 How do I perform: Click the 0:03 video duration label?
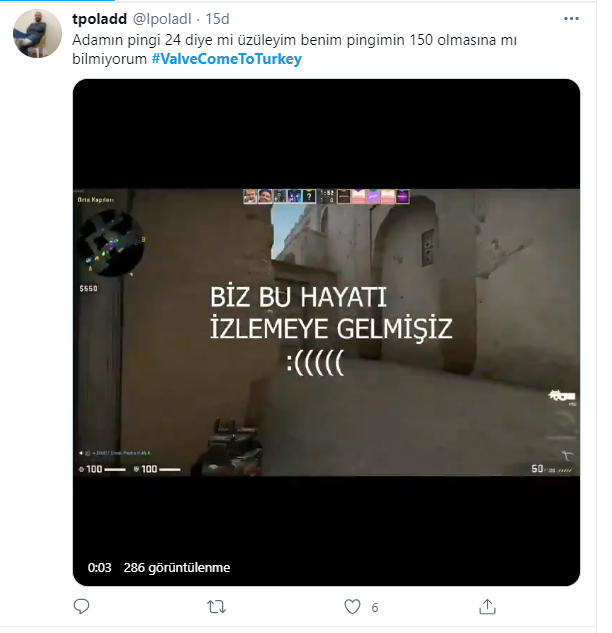coord(99,568)
